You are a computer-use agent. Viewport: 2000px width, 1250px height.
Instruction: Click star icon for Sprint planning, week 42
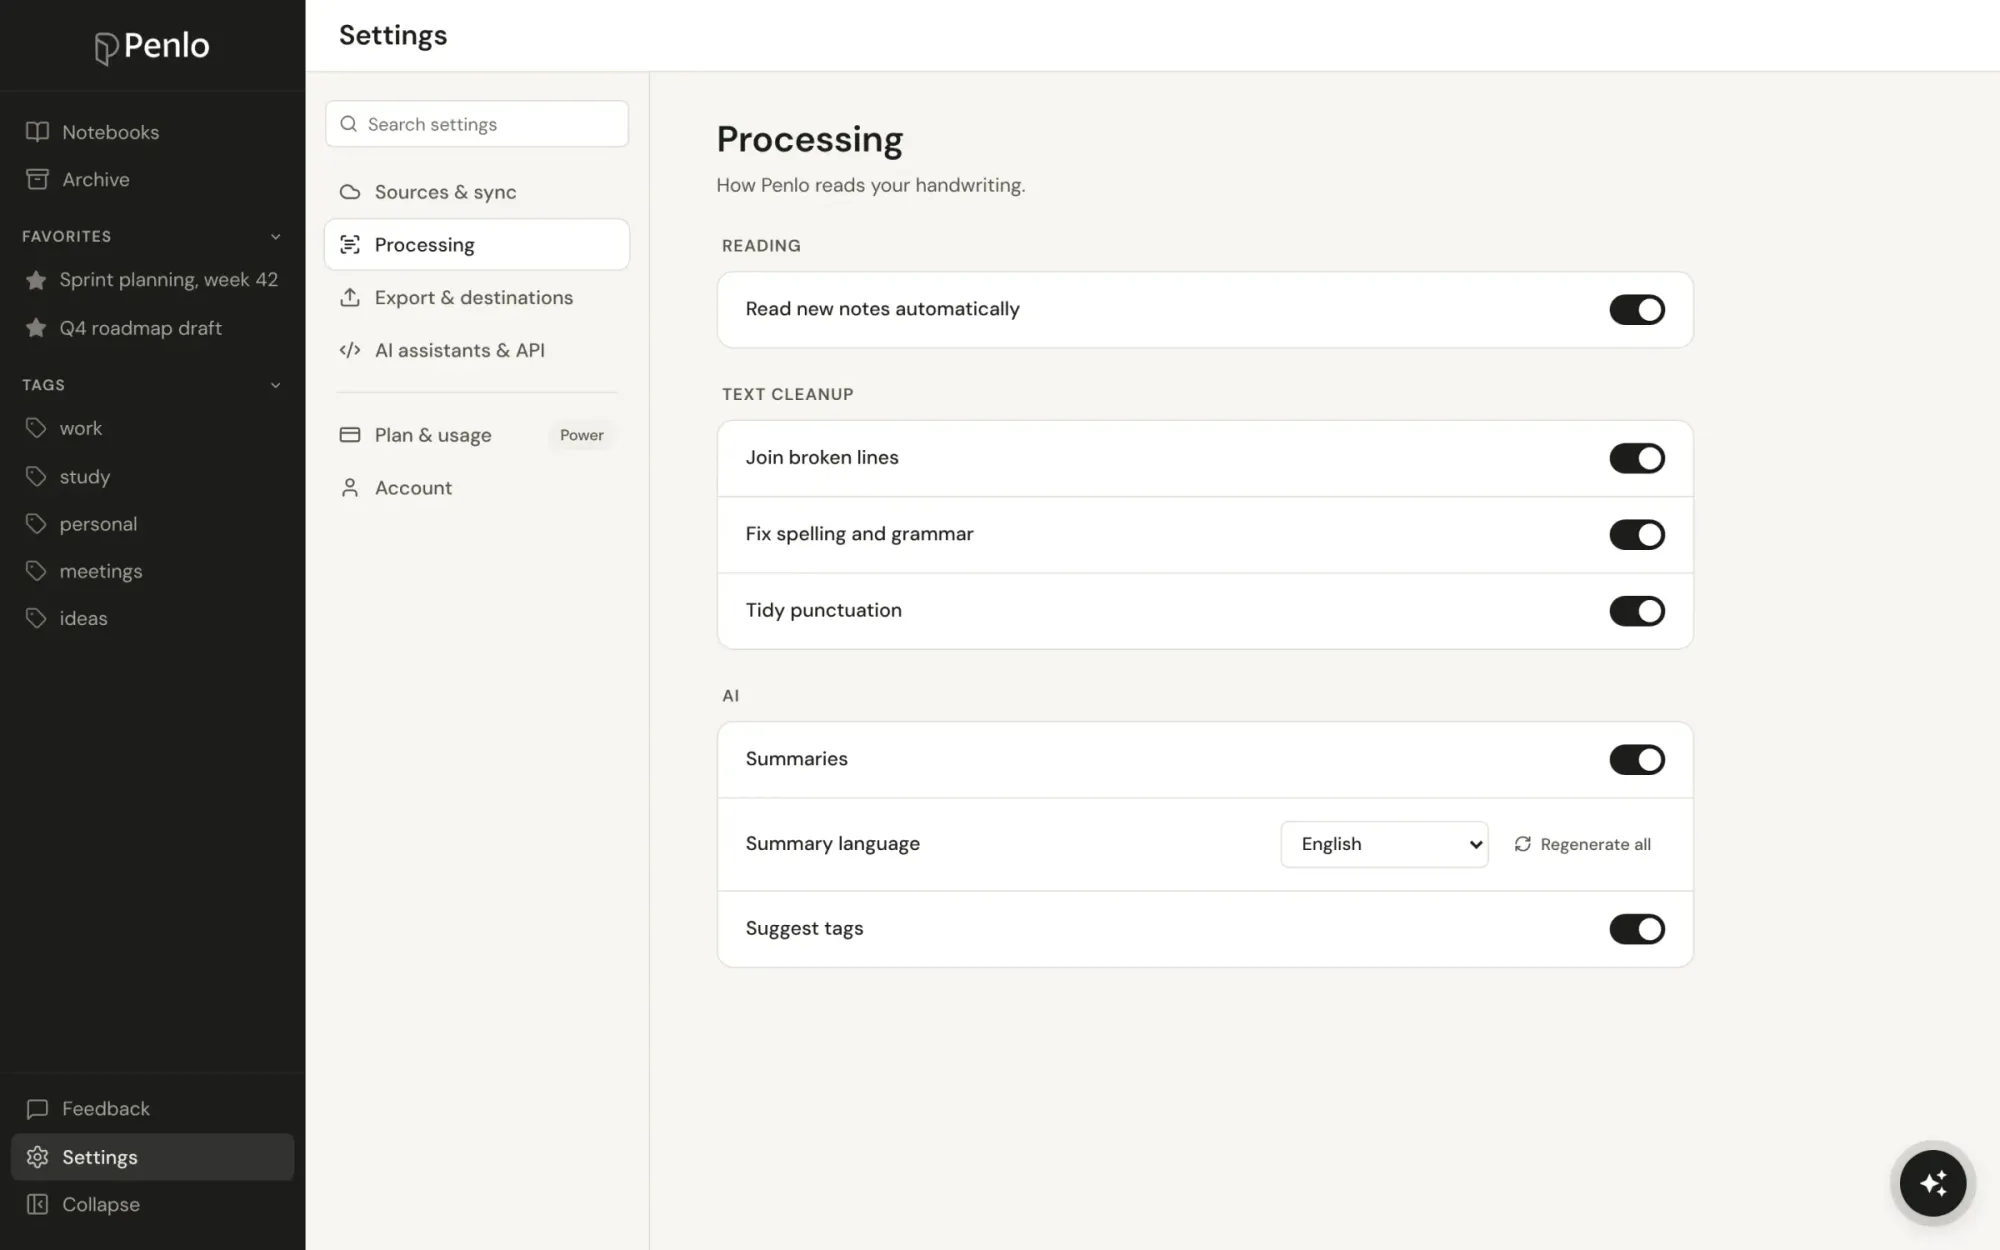coord(36,280)
